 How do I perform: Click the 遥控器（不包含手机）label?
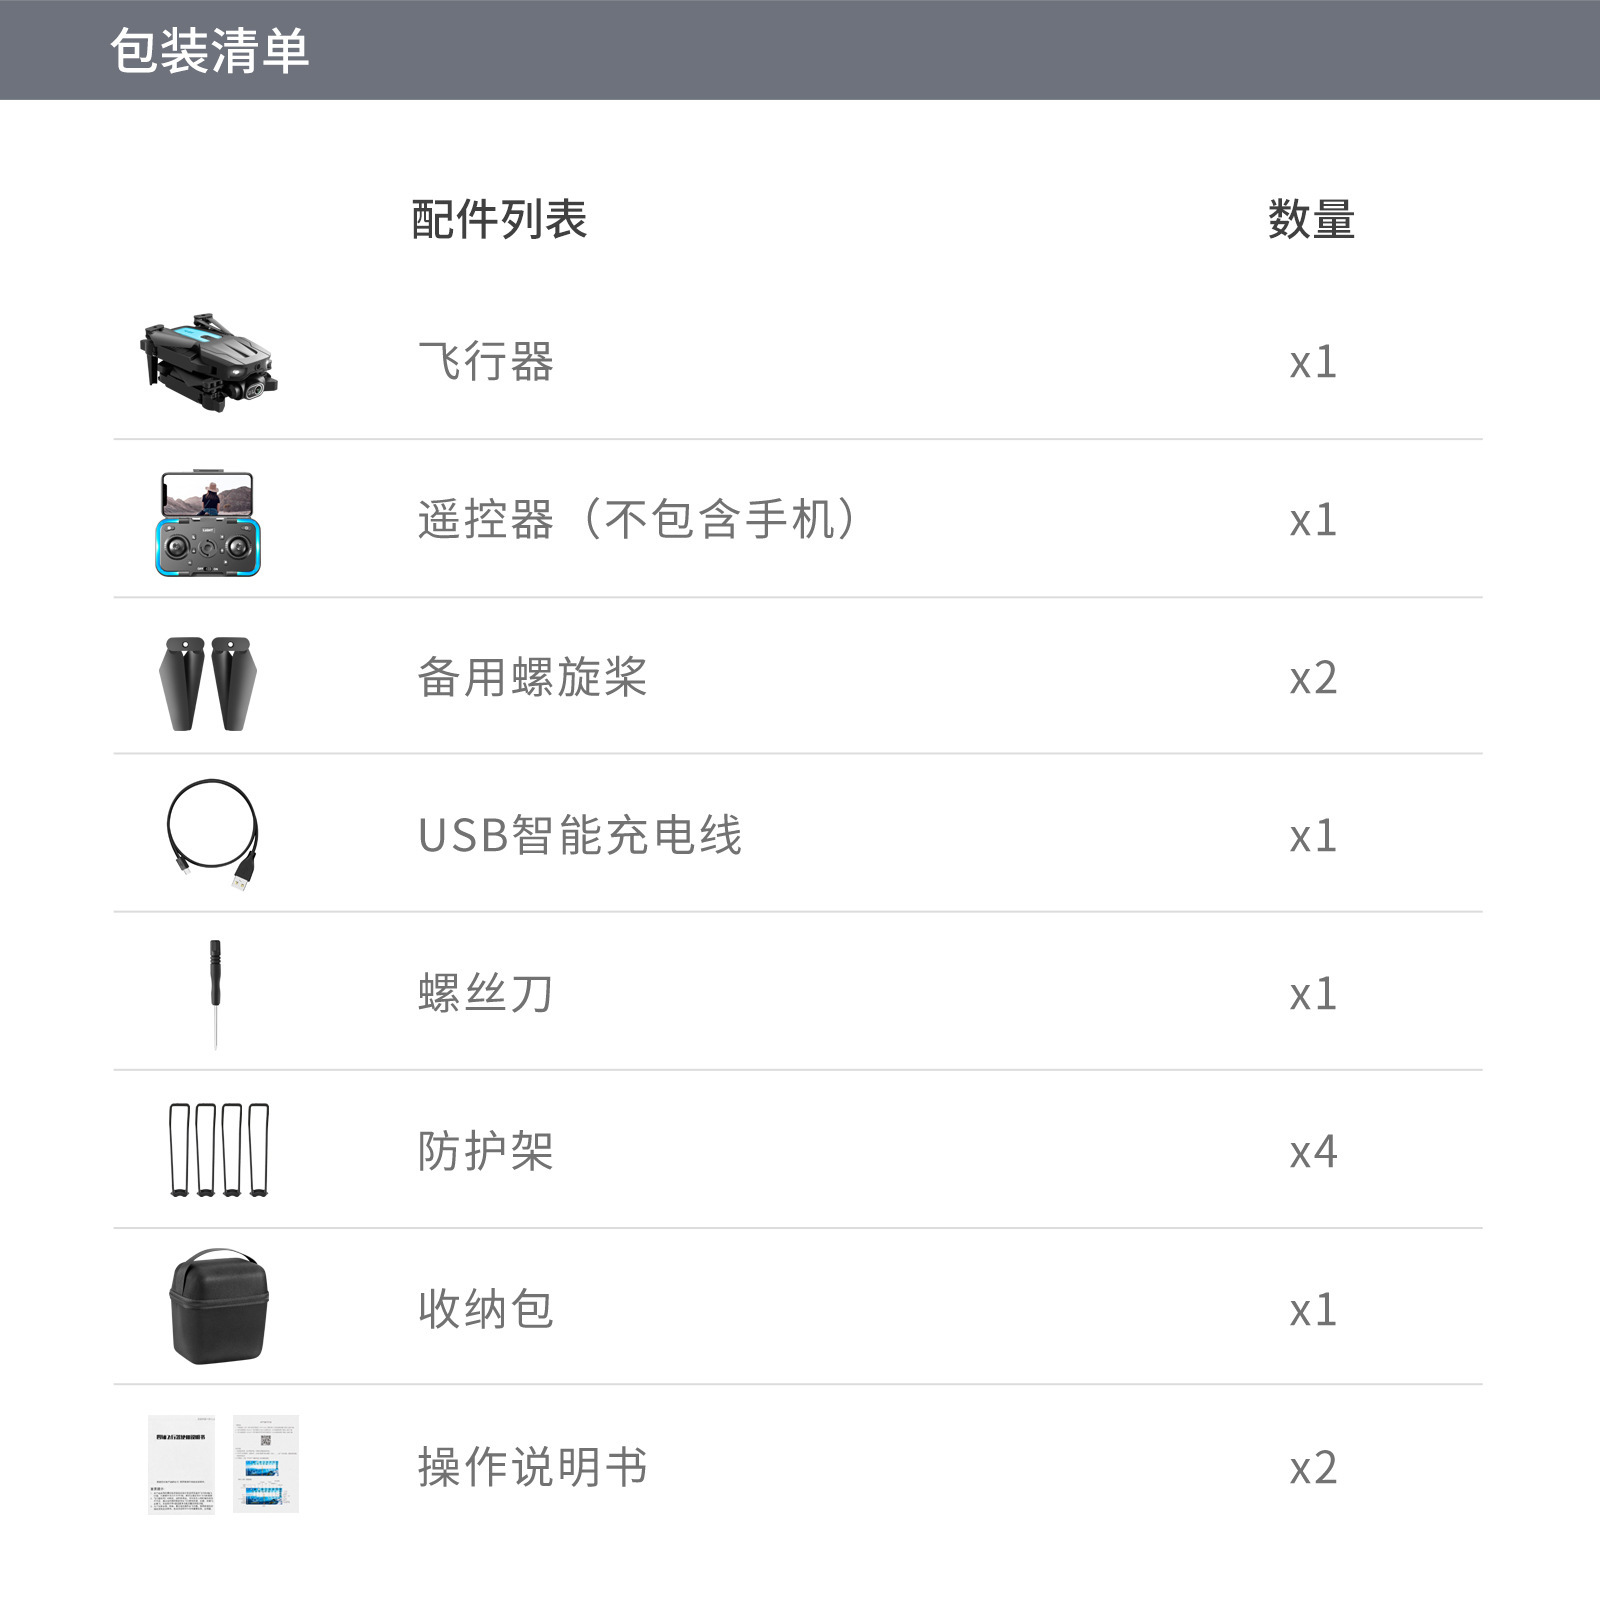[637, 520]
